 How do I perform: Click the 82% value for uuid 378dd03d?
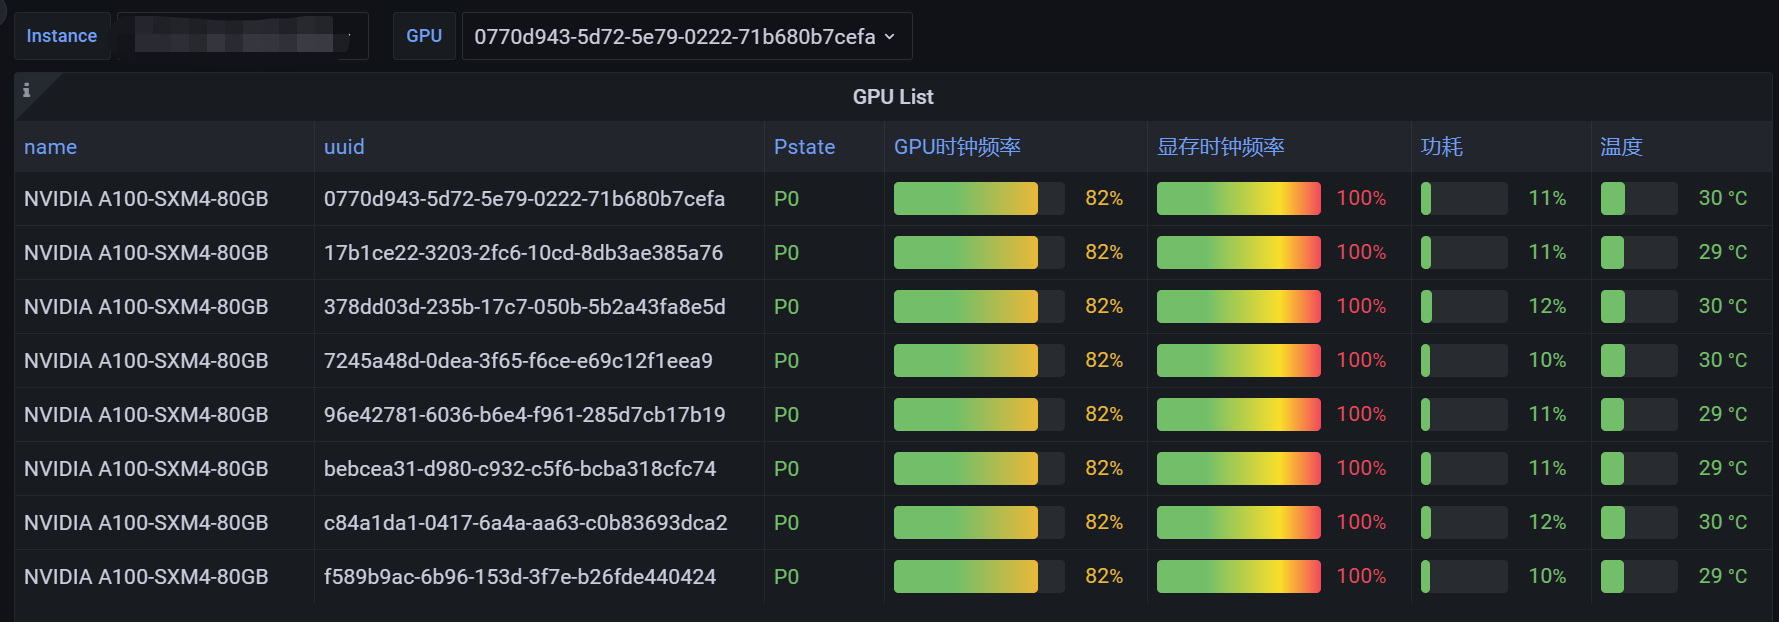[1104, 306]
